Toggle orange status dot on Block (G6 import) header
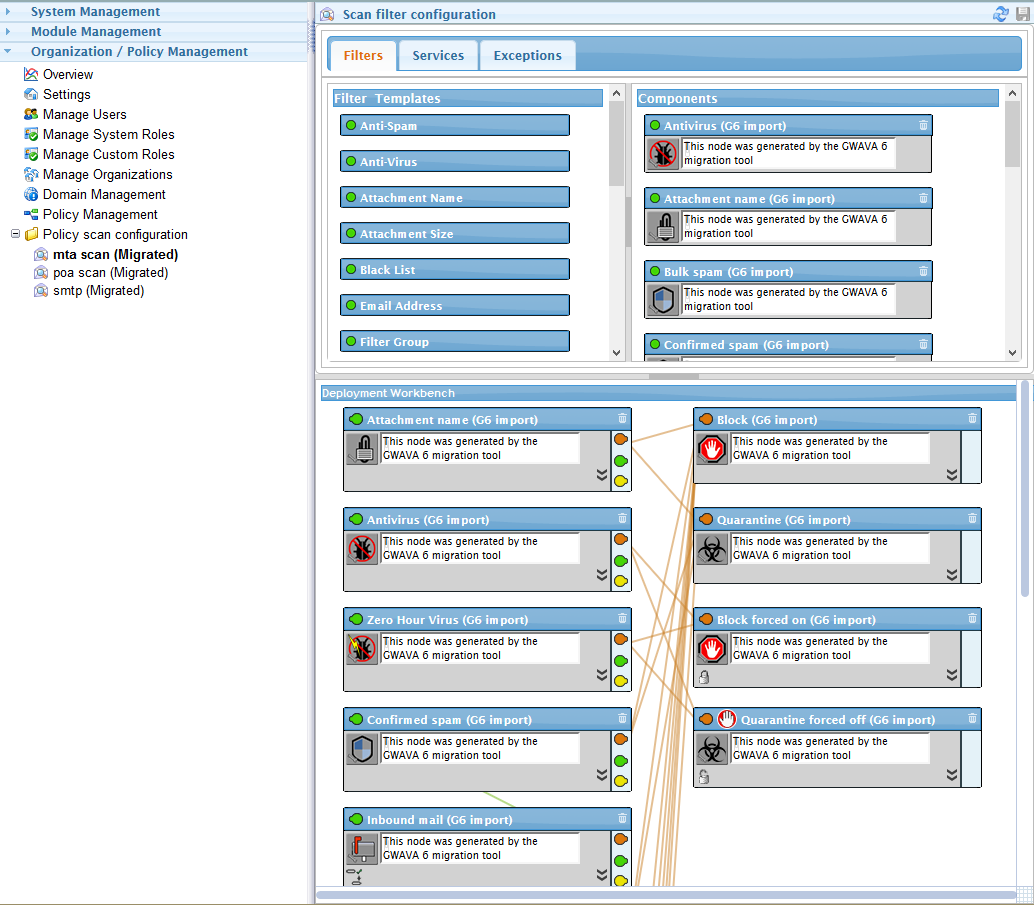This screenshot has width=1034, height=905. 706,420
